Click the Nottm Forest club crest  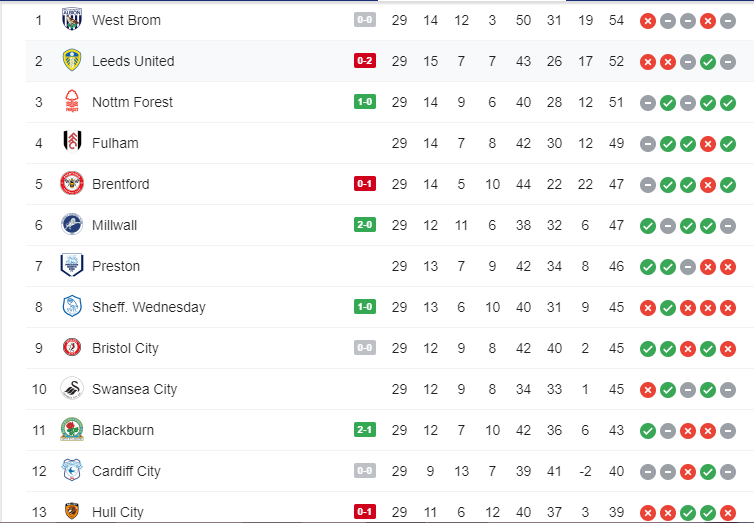[71, 102]
